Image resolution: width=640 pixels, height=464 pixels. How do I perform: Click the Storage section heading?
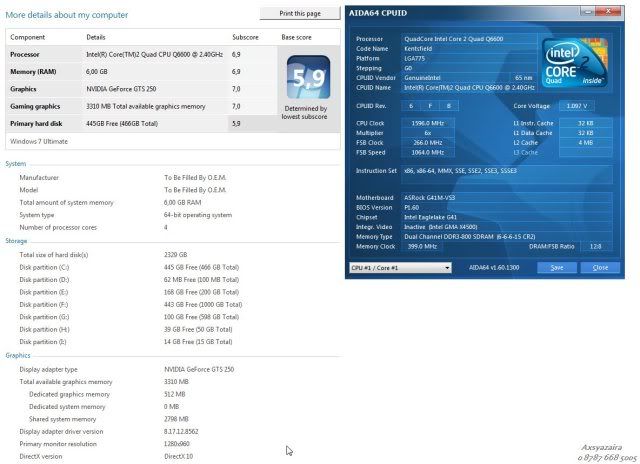point(16,241)
